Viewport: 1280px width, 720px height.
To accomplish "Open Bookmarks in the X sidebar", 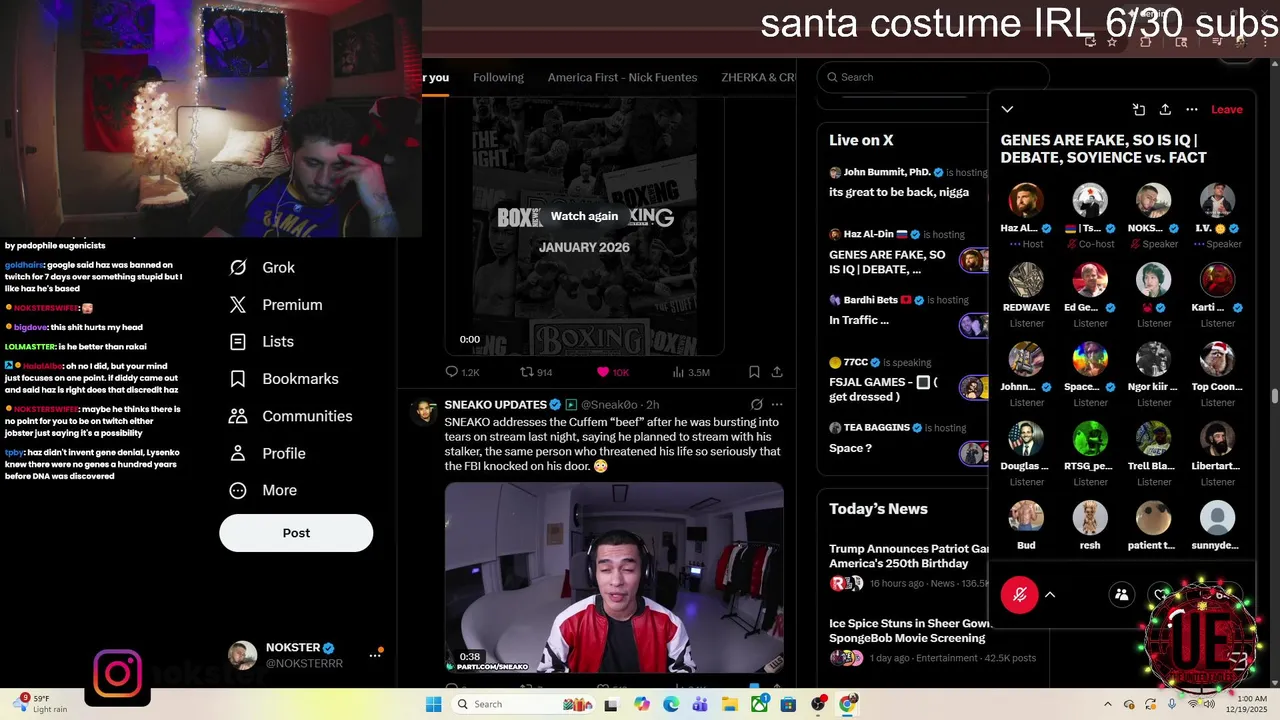I will point(284,379).
